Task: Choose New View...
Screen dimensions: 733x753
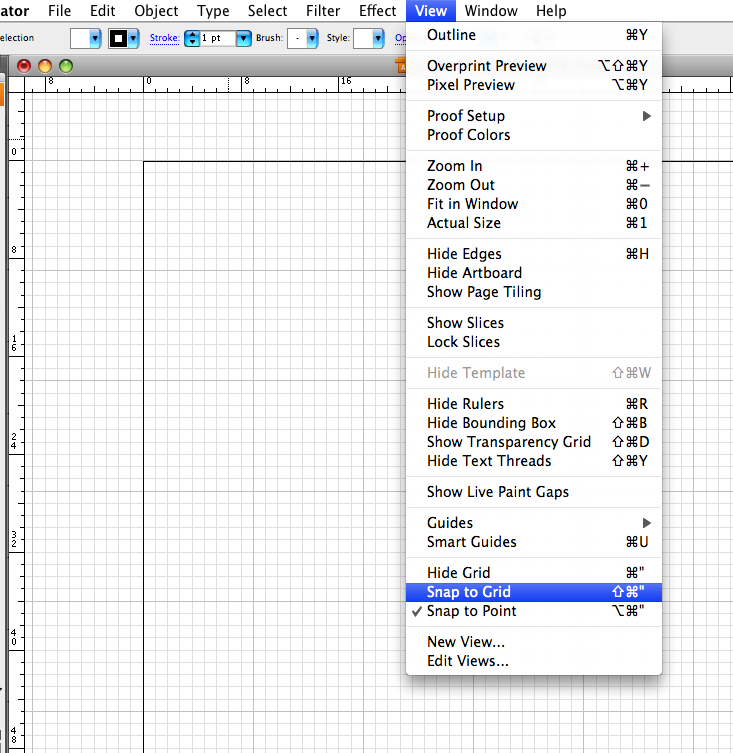Action: point(534,642)
